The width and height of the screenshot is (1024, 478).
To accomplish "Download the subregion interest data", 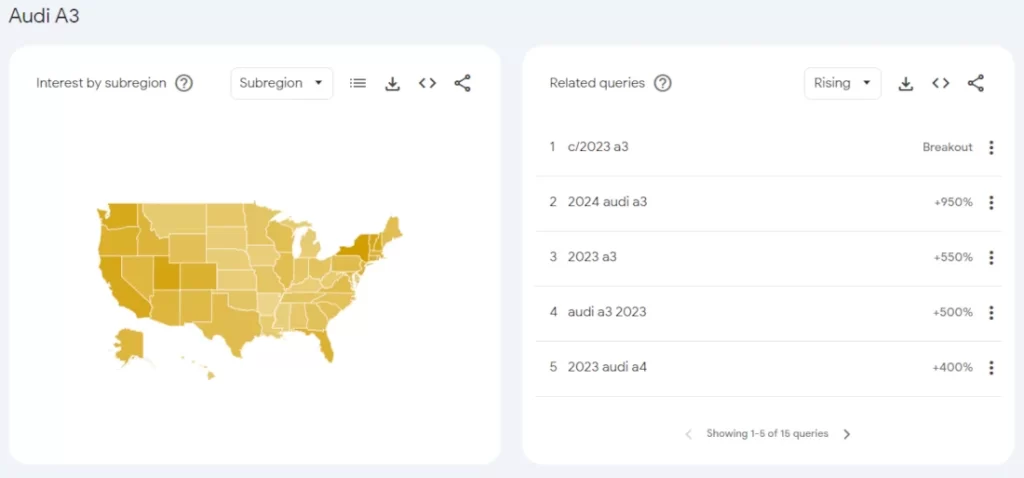I will click(x=392, y=83).
